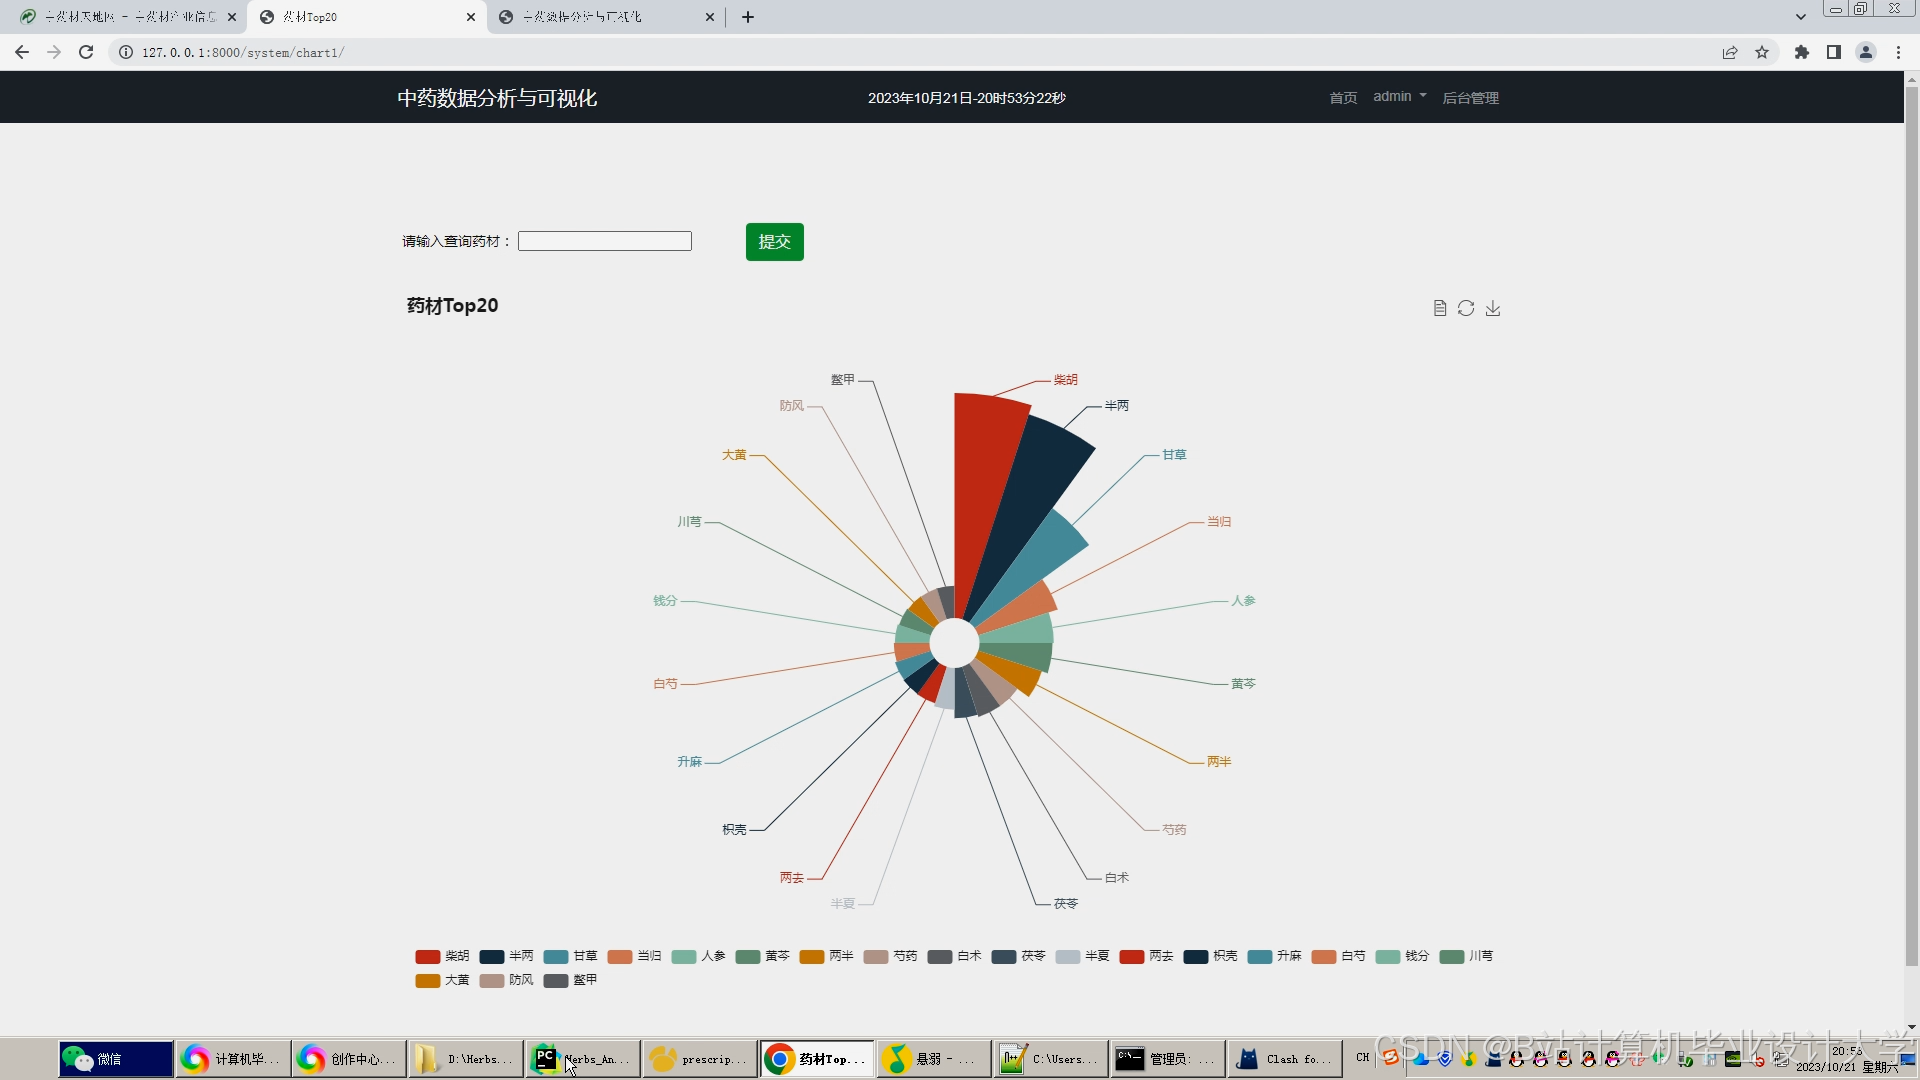The width and height of the screenshot is (1920, 1080).
Task: Open the browser share icon
Action: point(1730,52)
